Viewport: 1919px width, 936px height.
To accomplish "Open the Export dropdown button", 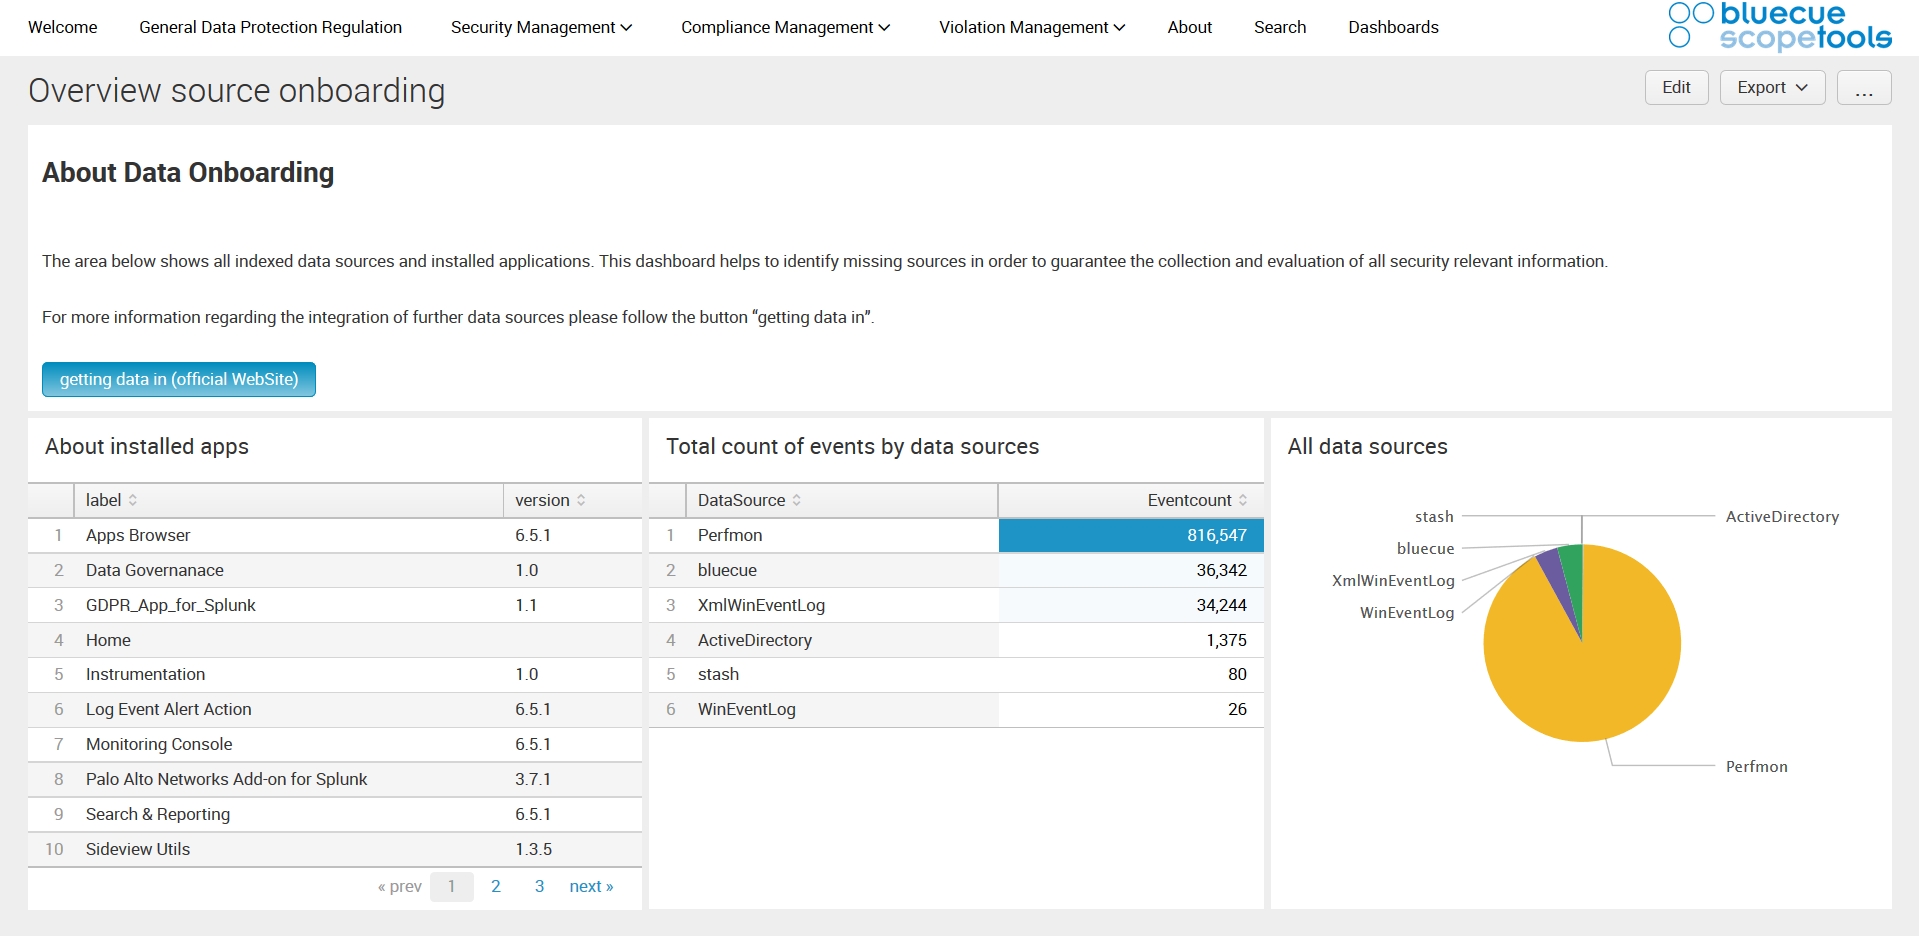I will pos(1772,87).
